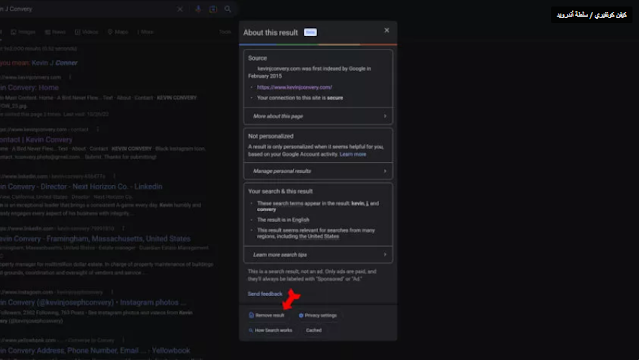Open the Images search tab
The image size is (639, 360).
click(23, 32)
